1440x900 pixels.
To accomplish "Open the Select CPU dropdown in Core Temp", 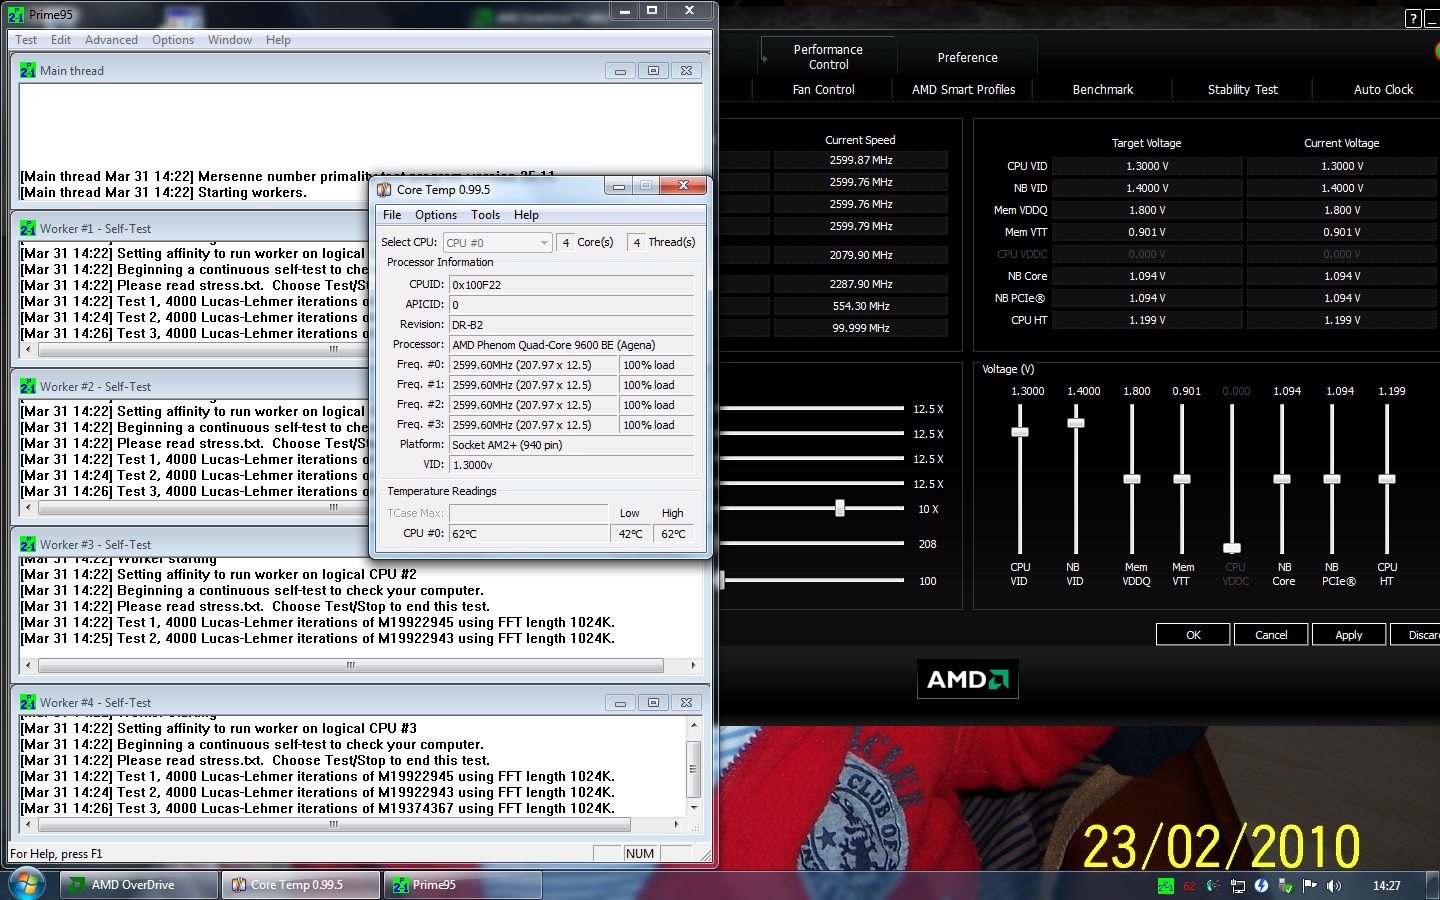I will [x=498, y=243].
